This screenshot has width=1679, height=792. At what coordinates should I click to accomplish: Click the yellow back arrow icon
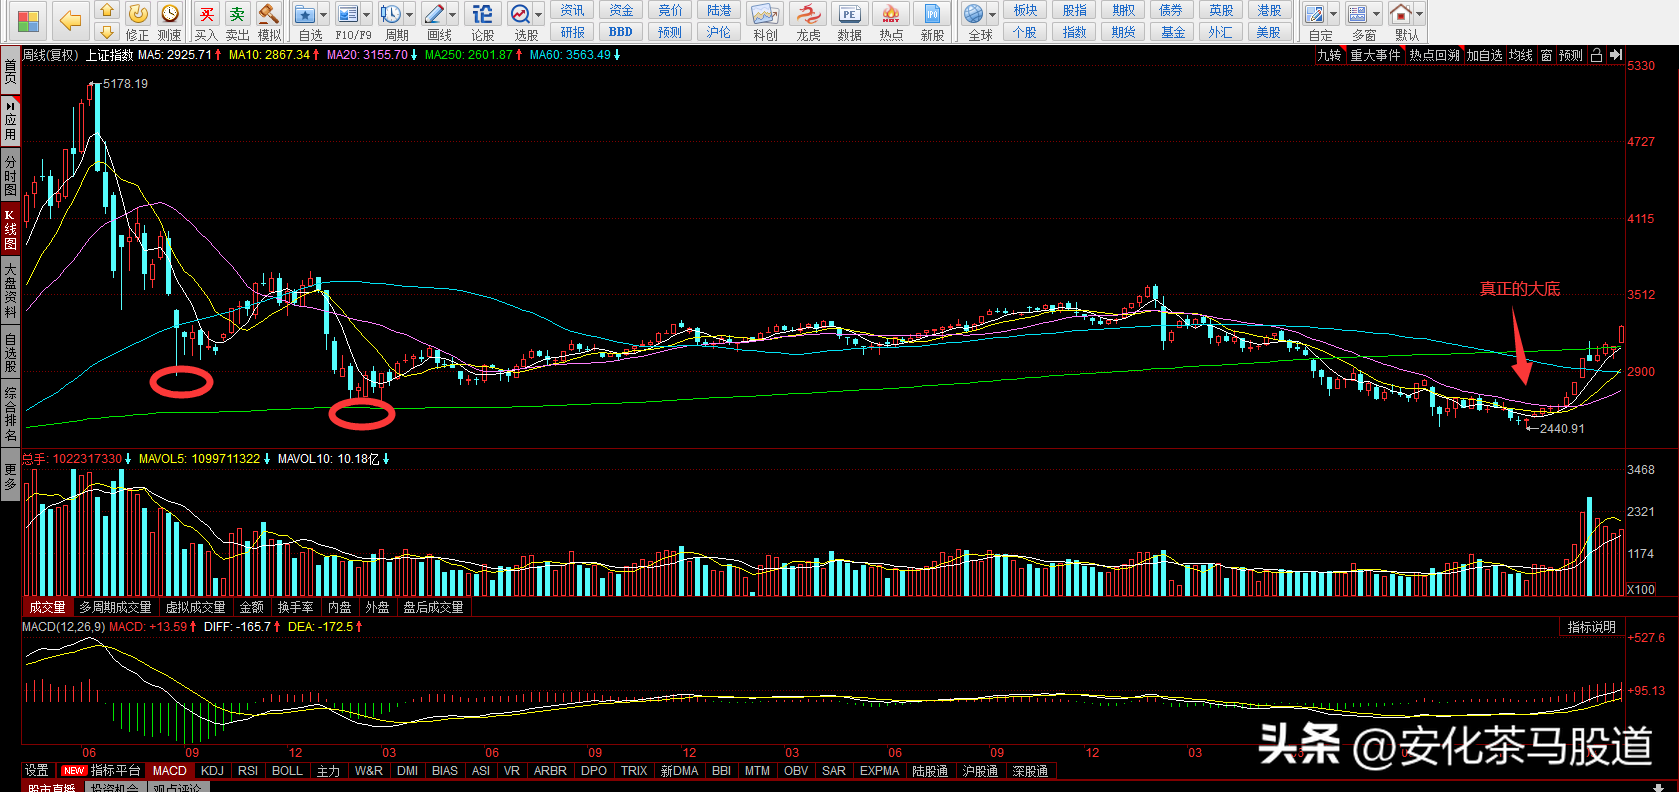click(70, 20)
